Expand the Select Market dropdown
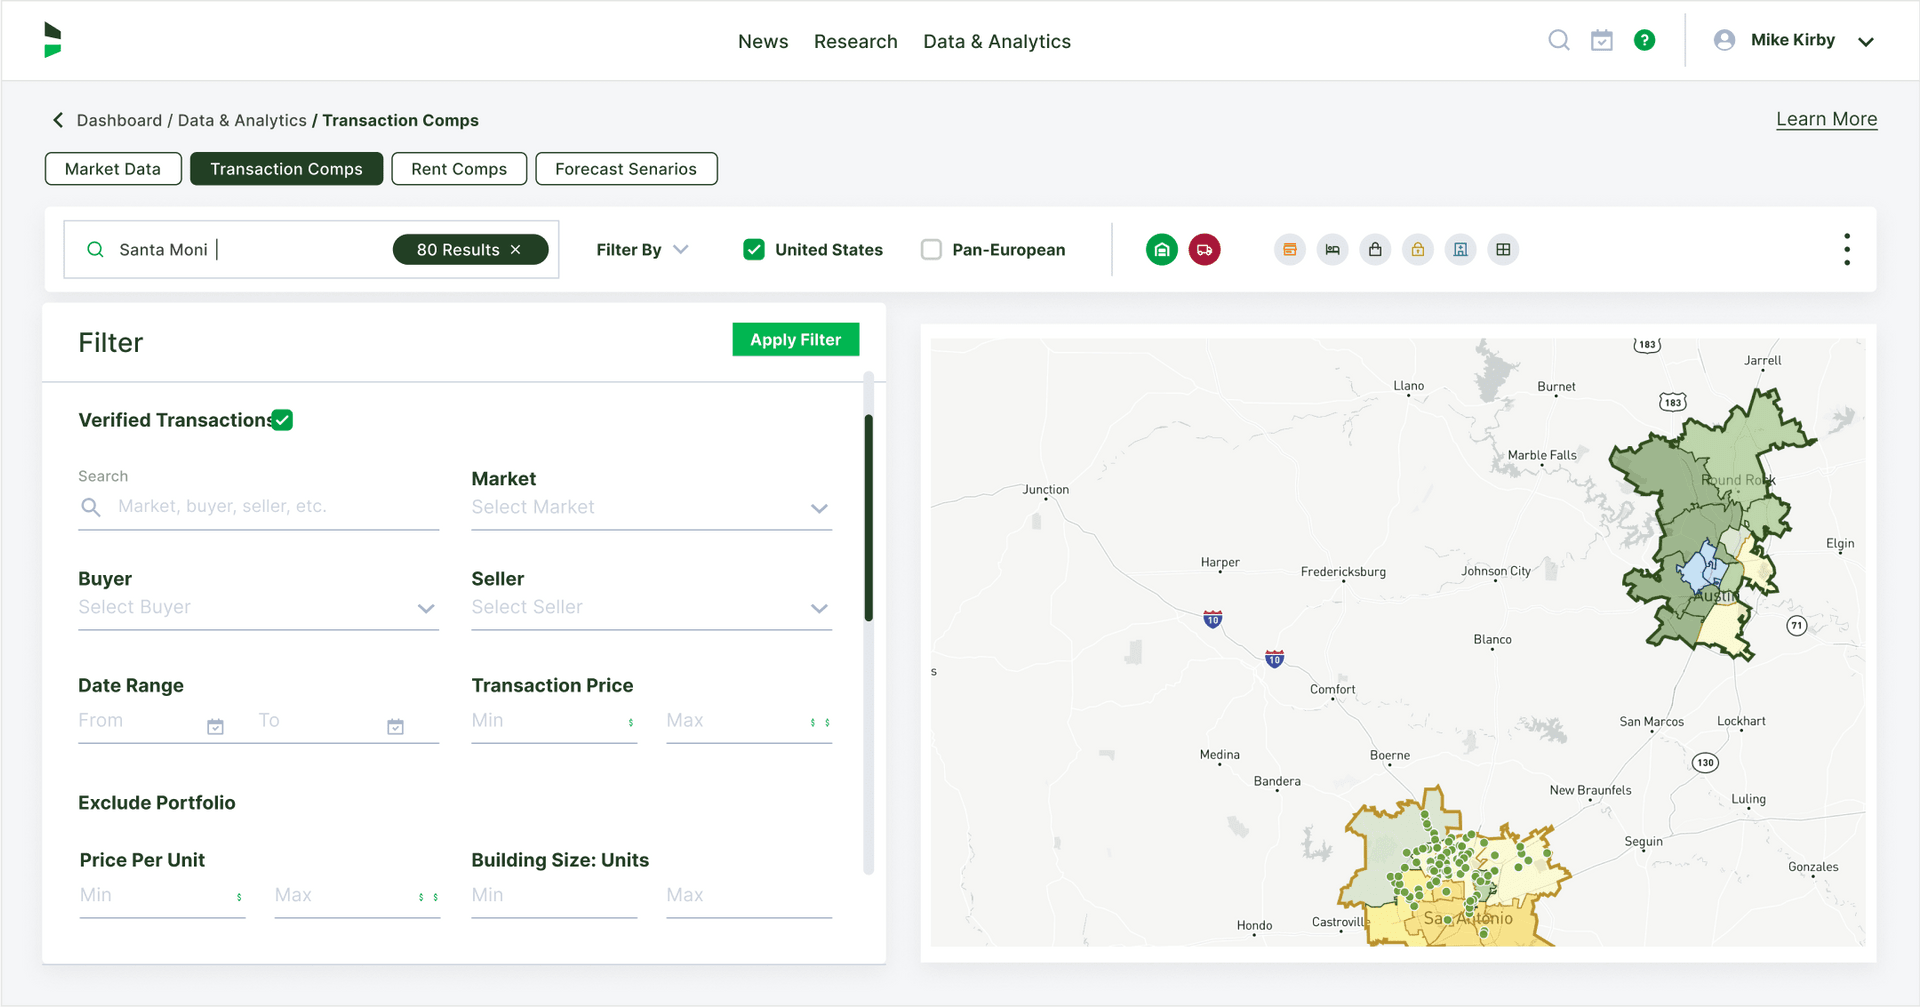 [x=651, y=508]
